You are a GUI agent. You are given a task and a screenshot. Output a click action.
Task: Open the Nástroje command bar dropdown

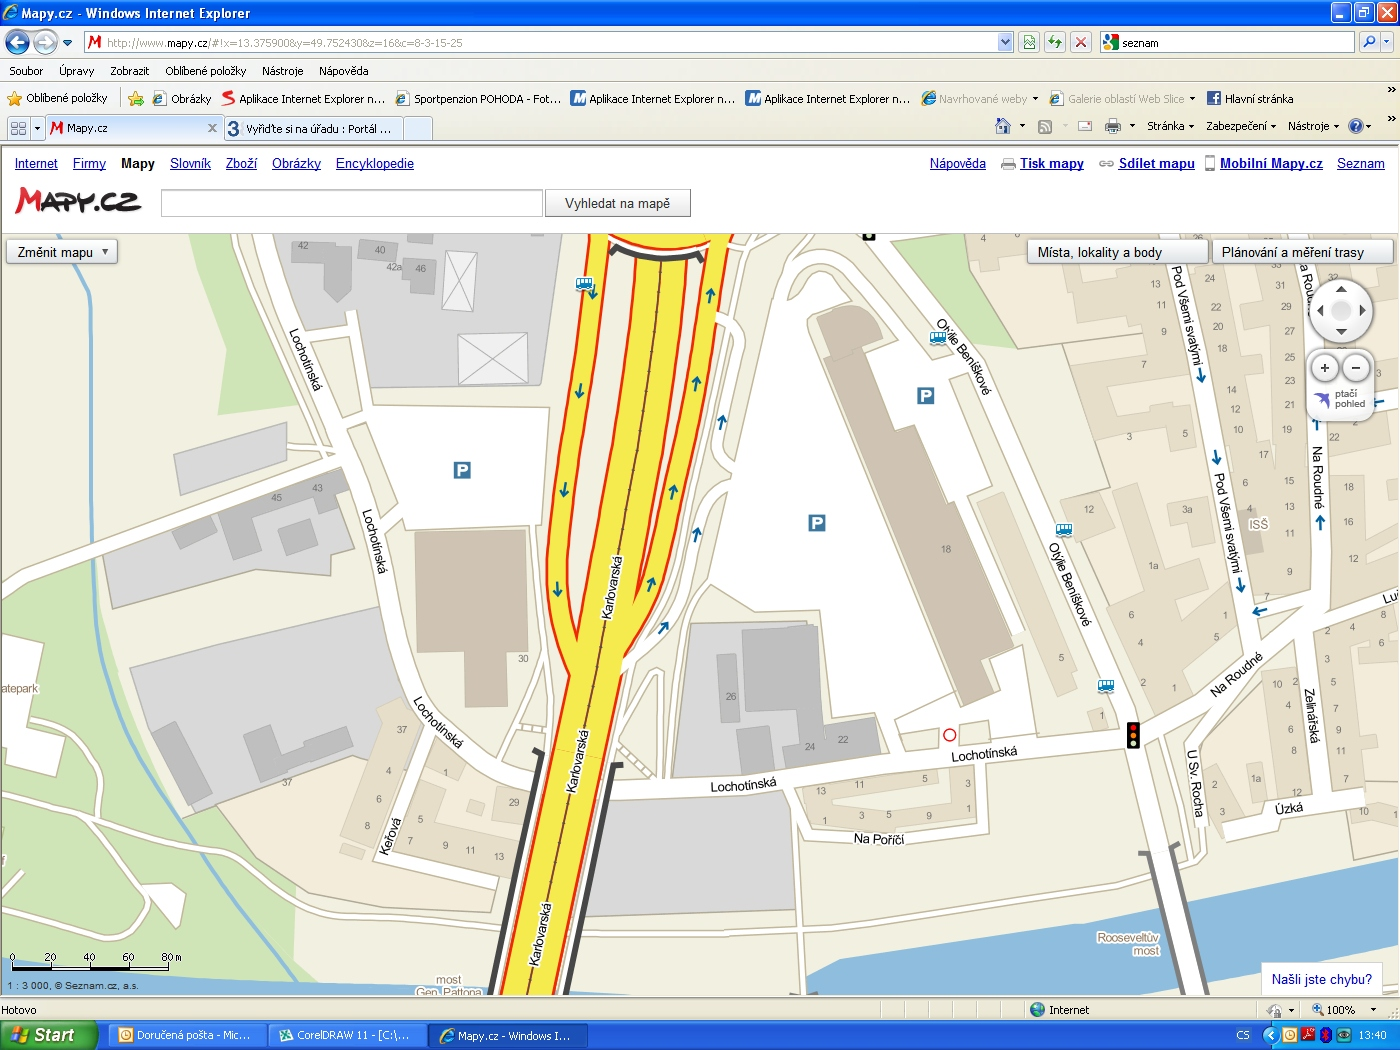point(1313,126)
